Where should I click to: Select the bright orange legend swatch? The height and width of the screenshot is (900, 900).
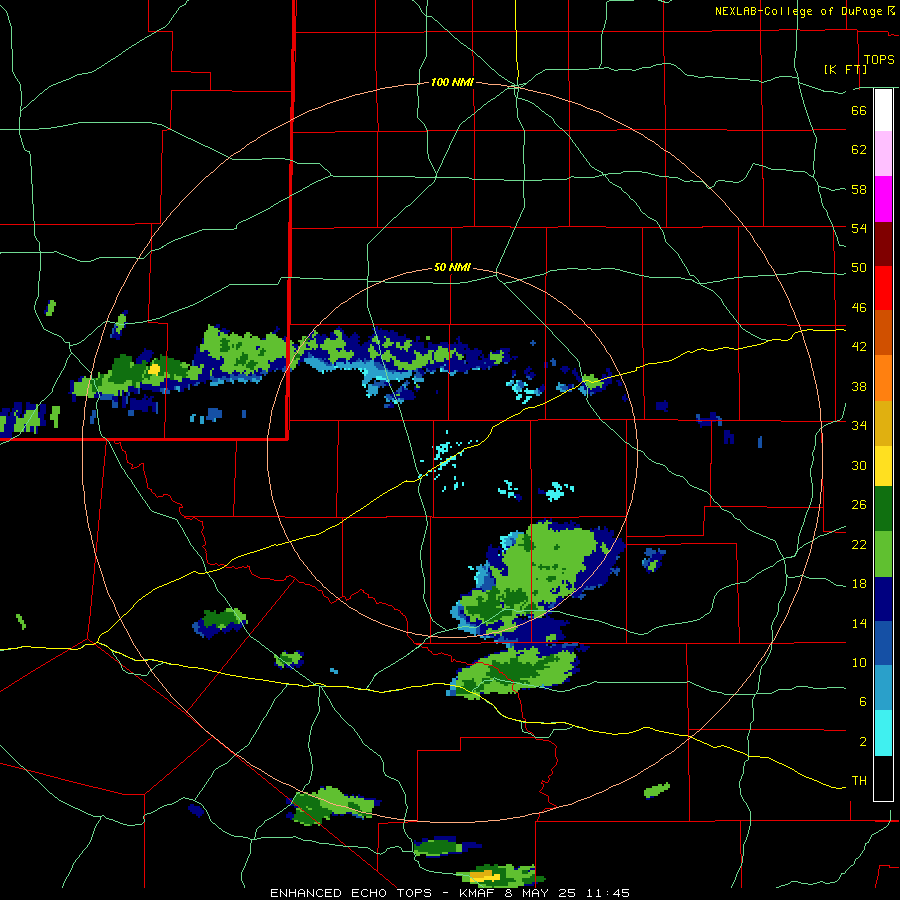pyautogui.click(x=883, y=378)
